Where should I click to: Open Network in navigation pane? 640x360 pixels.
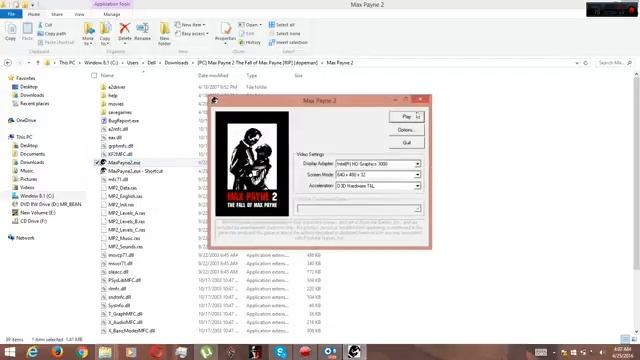(25, 238)
